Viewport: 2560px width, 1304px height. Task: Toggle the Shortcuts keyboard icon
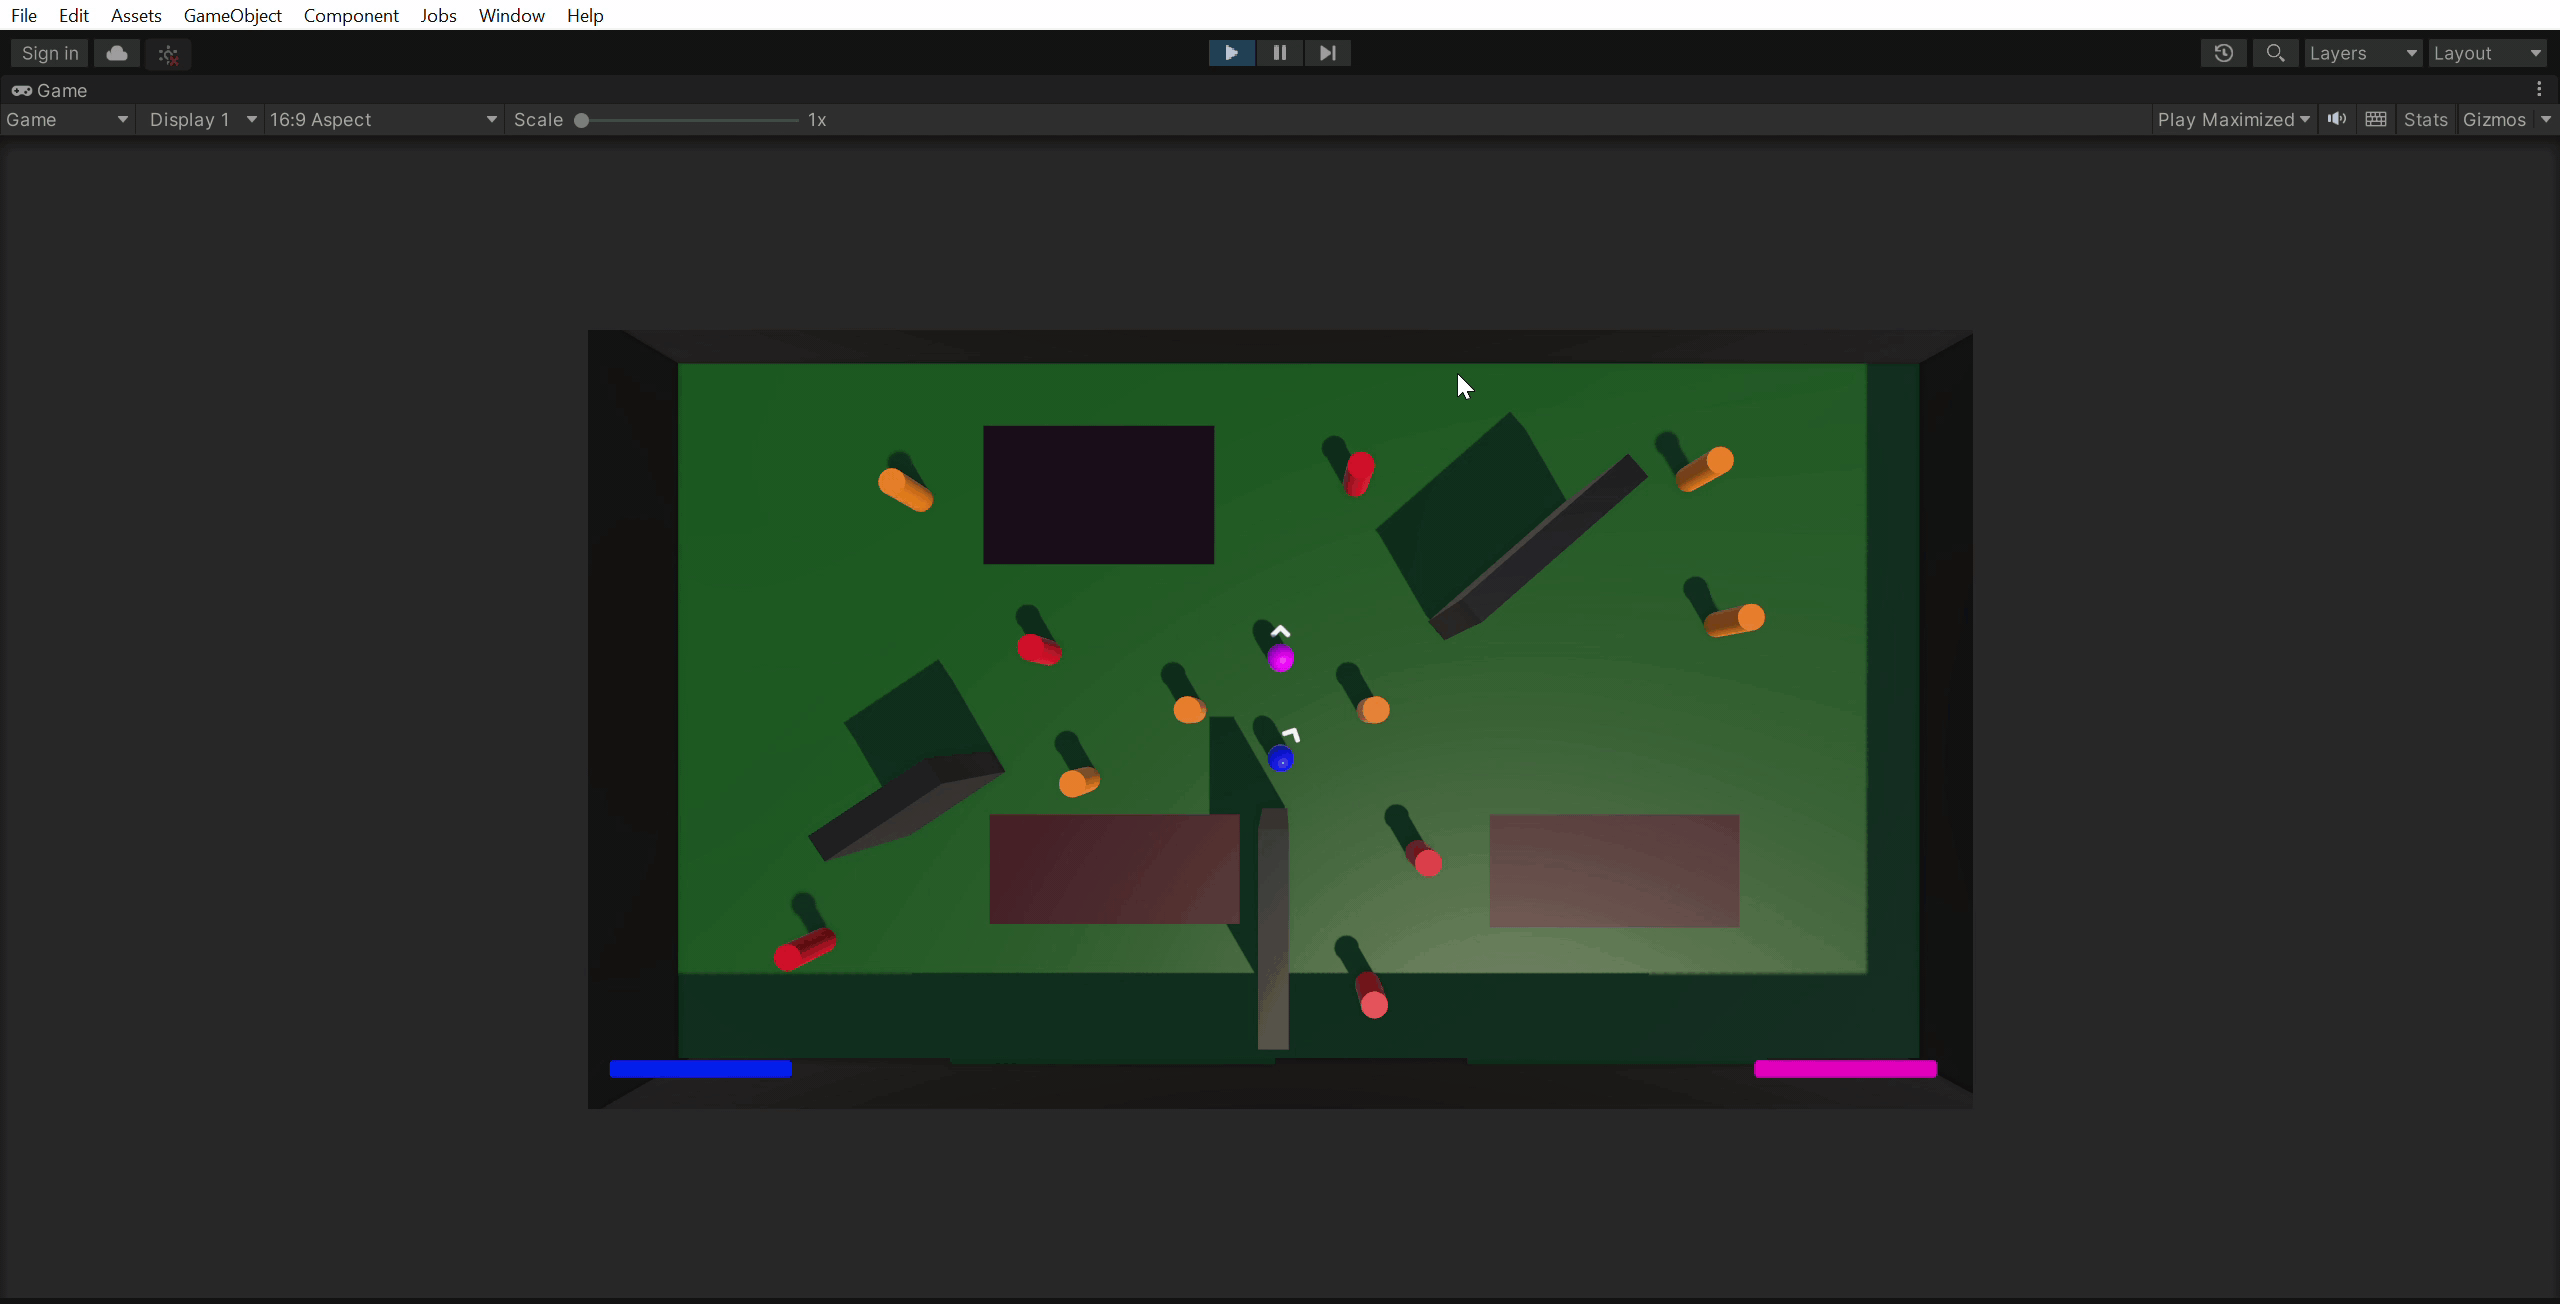pos(2376,119)
